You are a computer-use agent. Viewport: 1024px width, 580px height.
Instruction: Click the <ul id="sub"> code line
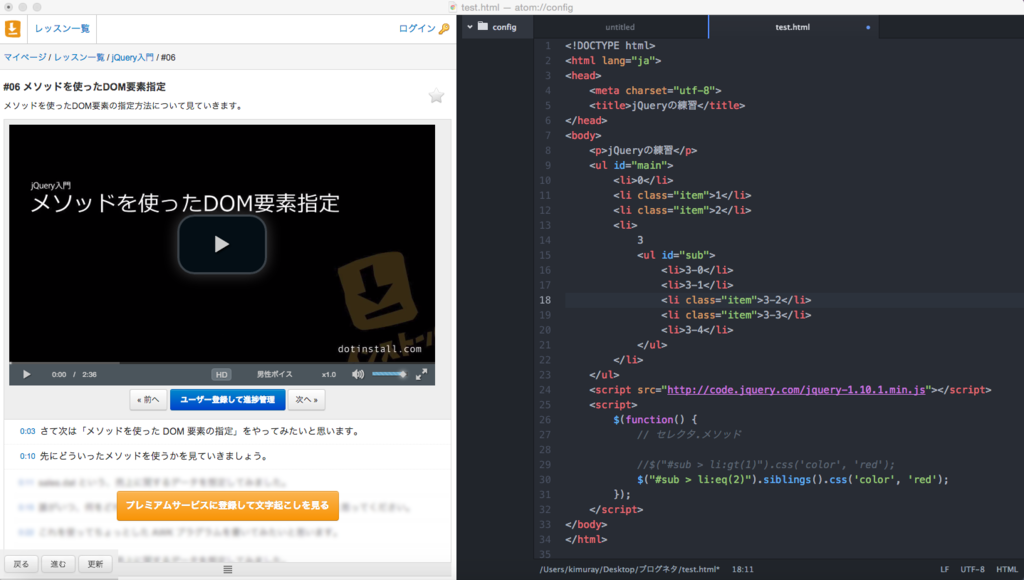click(676, 255)
